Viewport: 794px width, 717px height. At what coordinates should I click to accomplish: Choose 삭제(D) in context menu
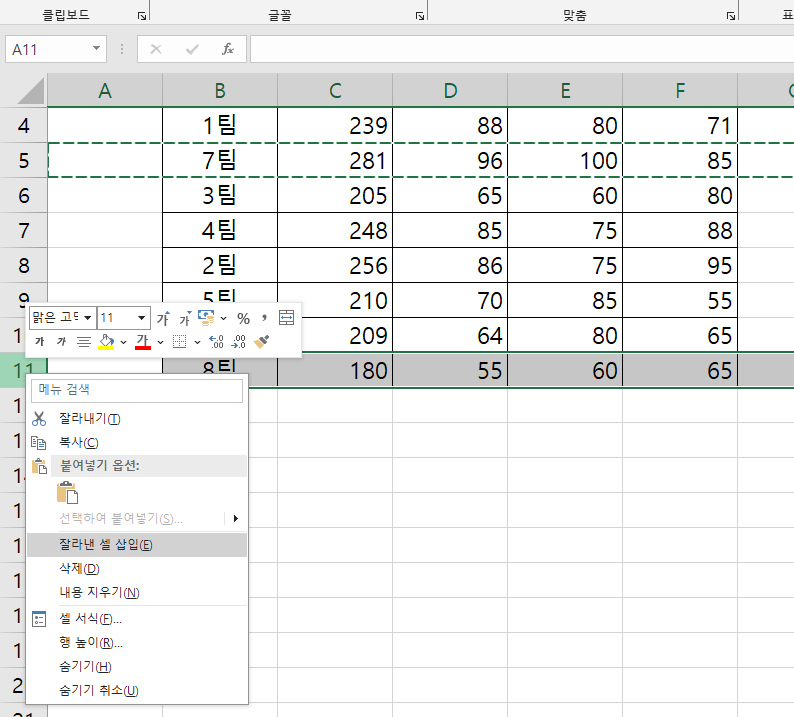click(137, 569)
